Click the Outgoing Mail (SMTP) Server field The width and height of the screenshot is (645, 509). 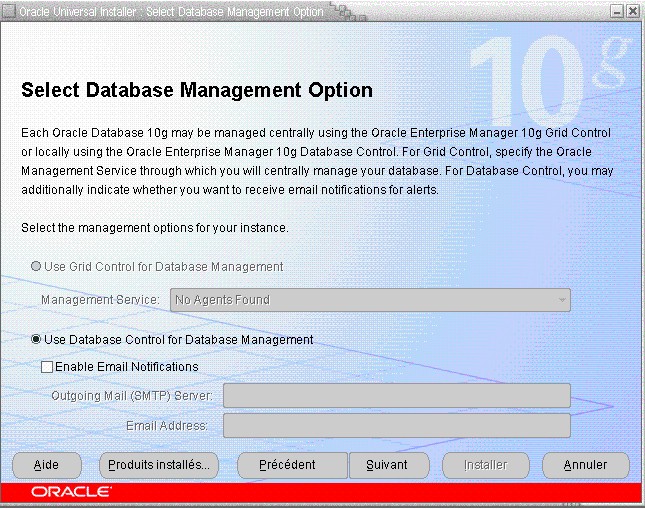pos(397,395)
